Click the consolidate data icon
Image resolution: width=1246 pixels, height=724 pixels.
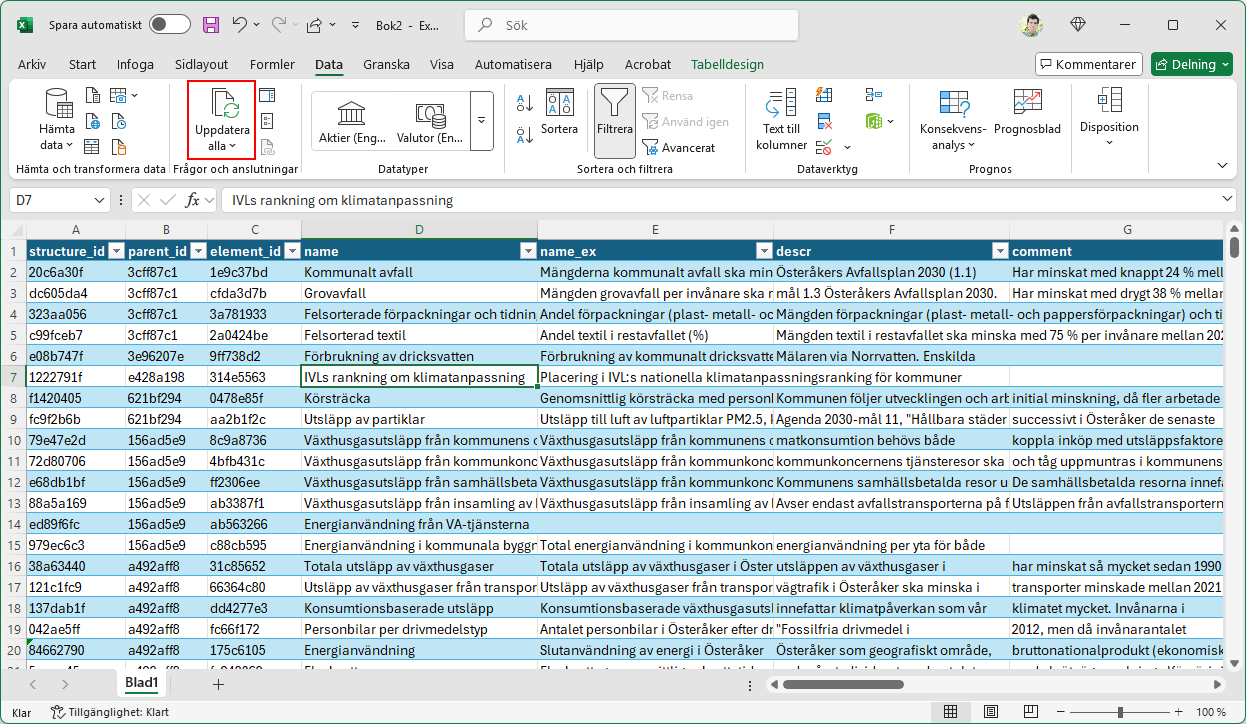click(873, 95)
